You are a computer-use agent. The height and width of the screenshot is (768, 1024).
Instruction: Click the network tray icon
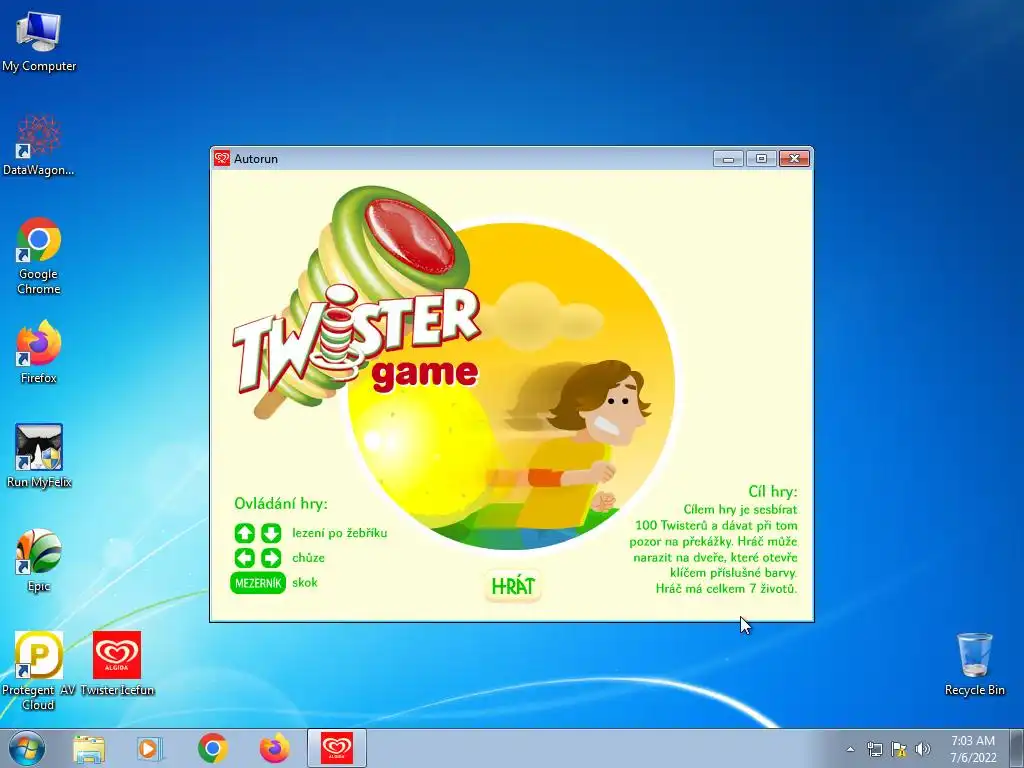click(874, 749)
